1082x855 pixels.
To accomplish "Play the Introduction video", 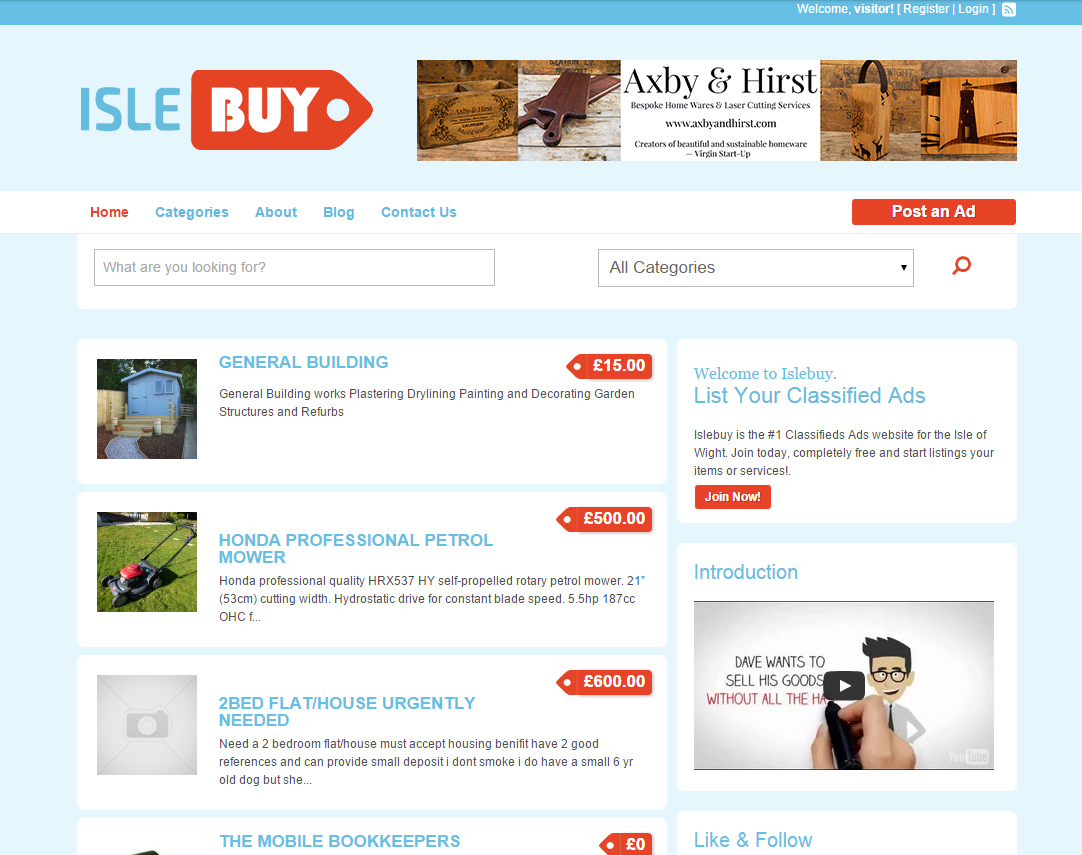I will [x=844, y=686].
